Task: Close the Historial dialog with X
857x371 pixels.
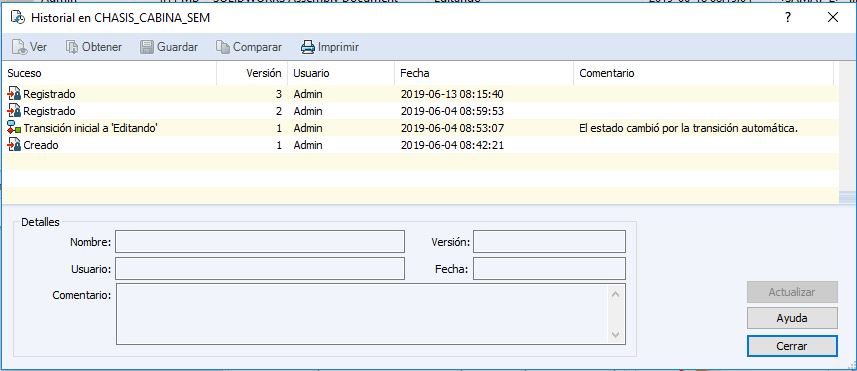Action: pyautogui.click(x=833, y=17)
